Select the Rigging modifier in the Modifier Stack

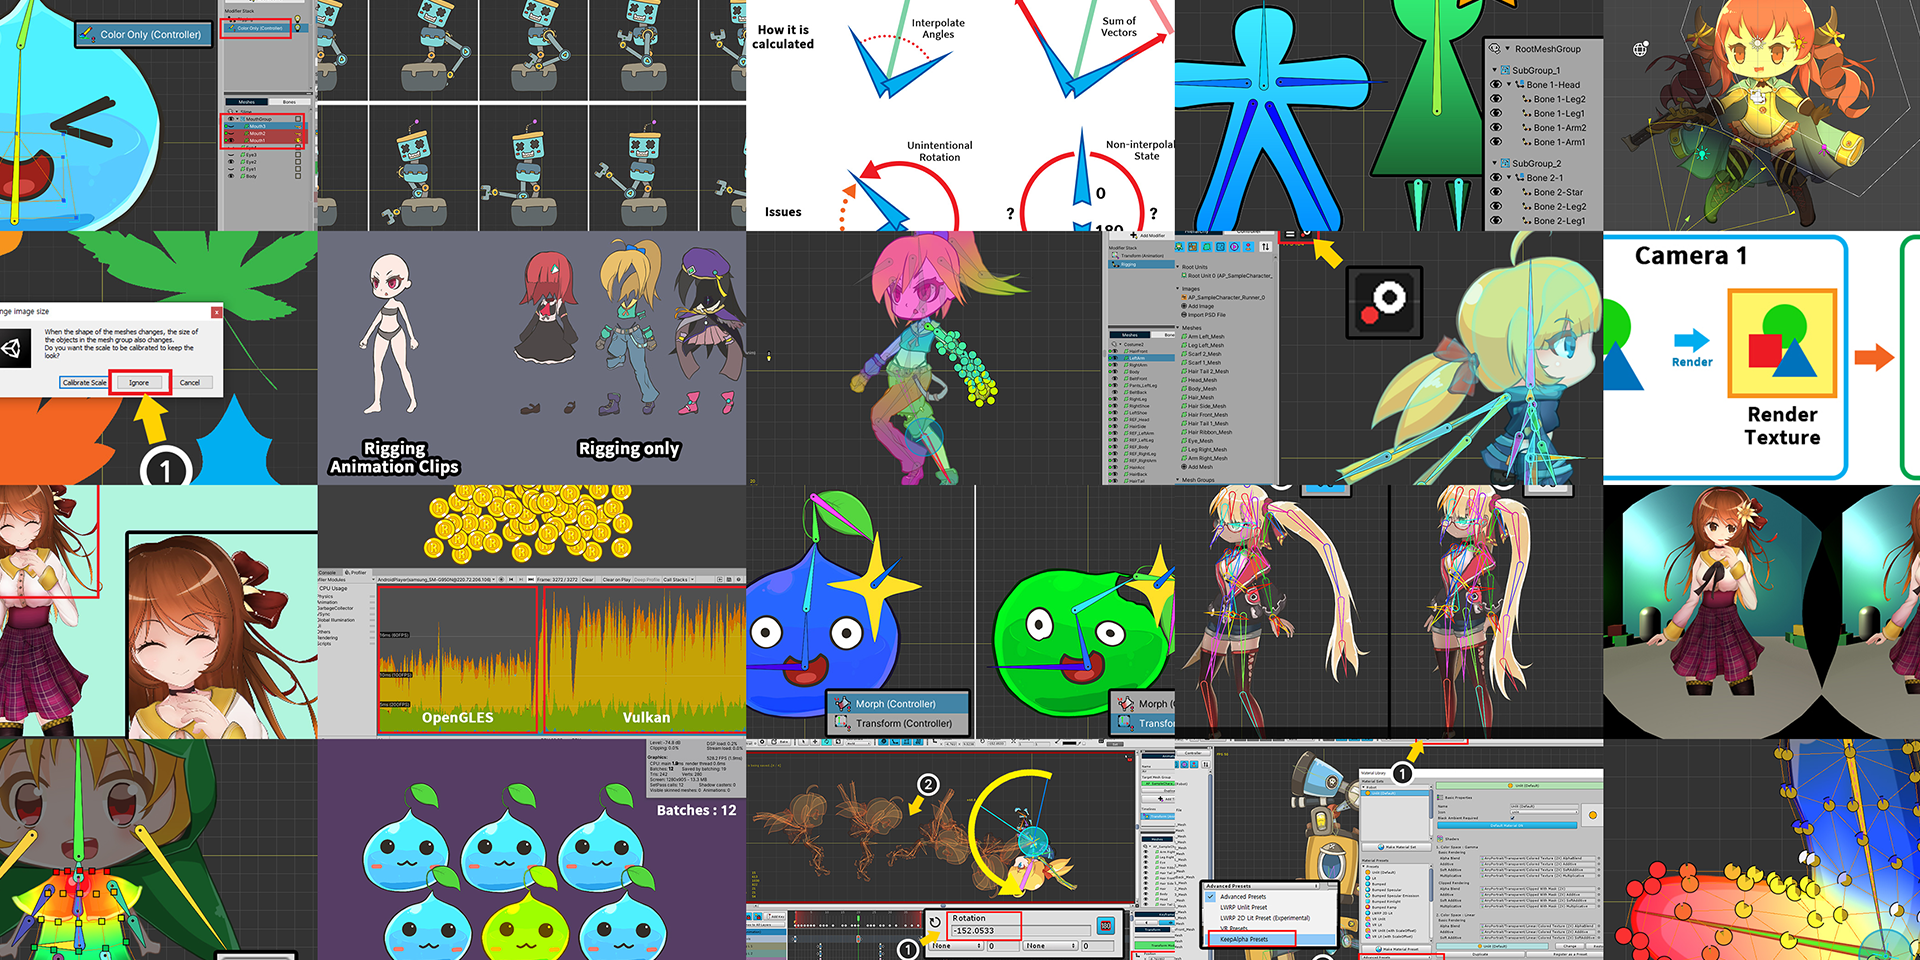1141,264
